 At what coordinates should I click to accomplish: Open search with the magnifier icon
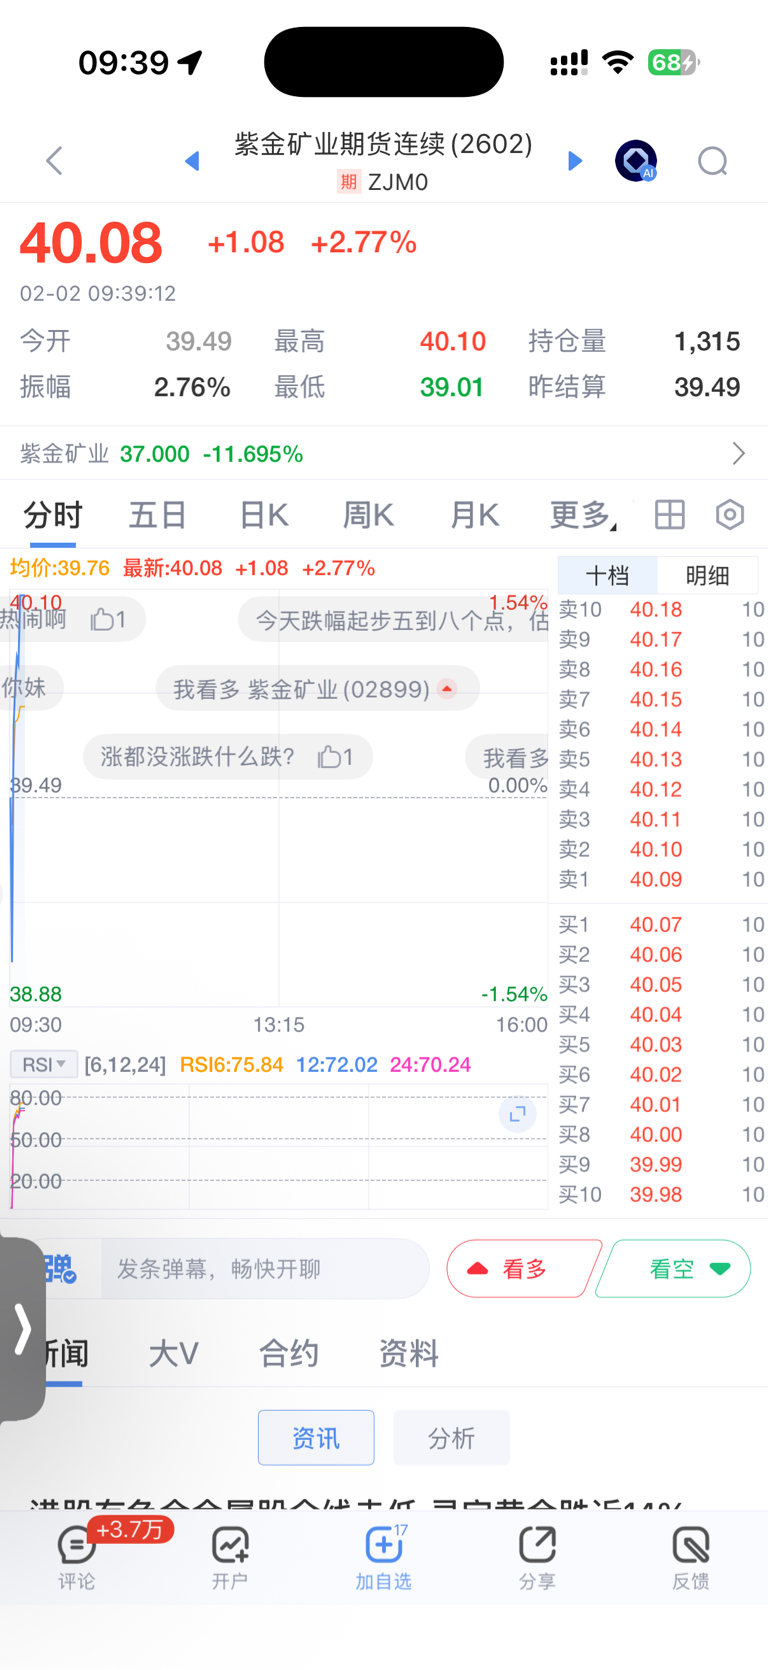713,161
